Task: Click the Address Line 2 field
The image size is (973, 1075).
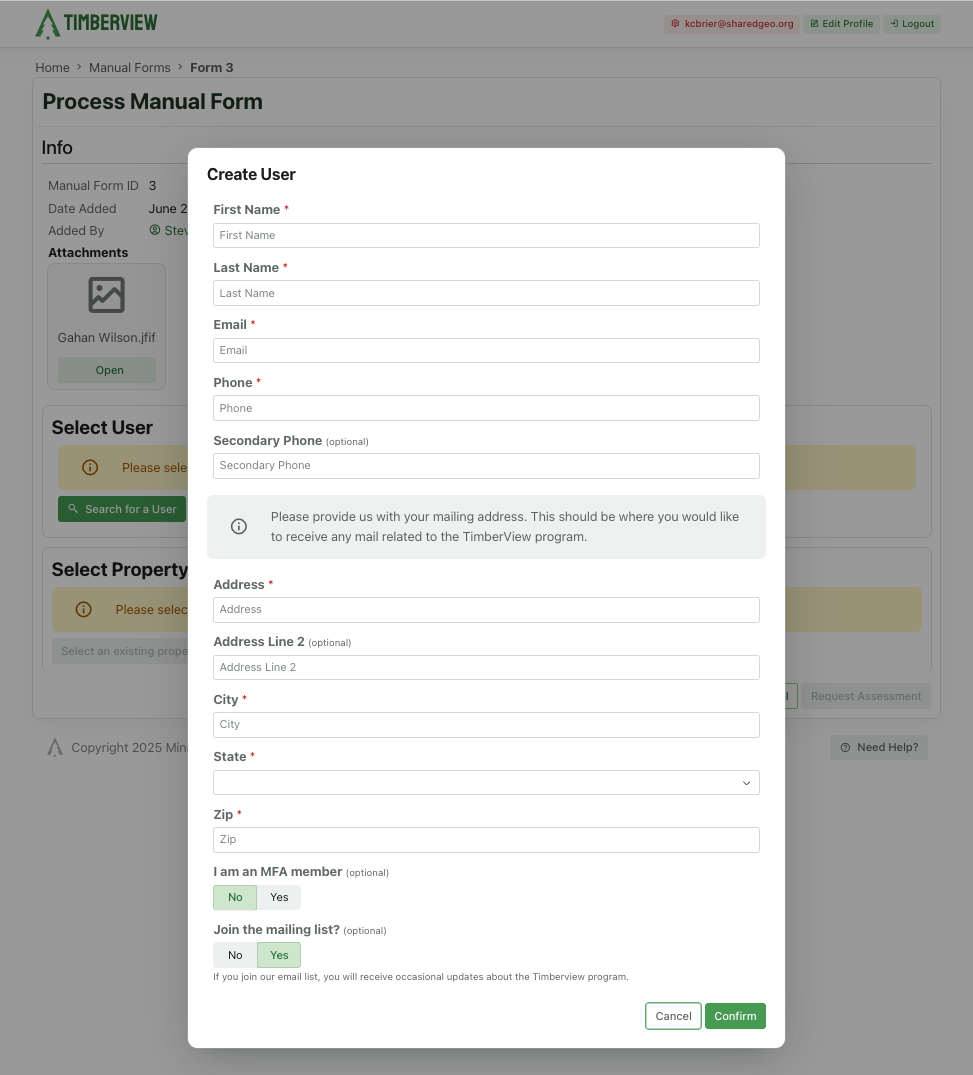Action: pyautogui.click(x=486, y=668)
